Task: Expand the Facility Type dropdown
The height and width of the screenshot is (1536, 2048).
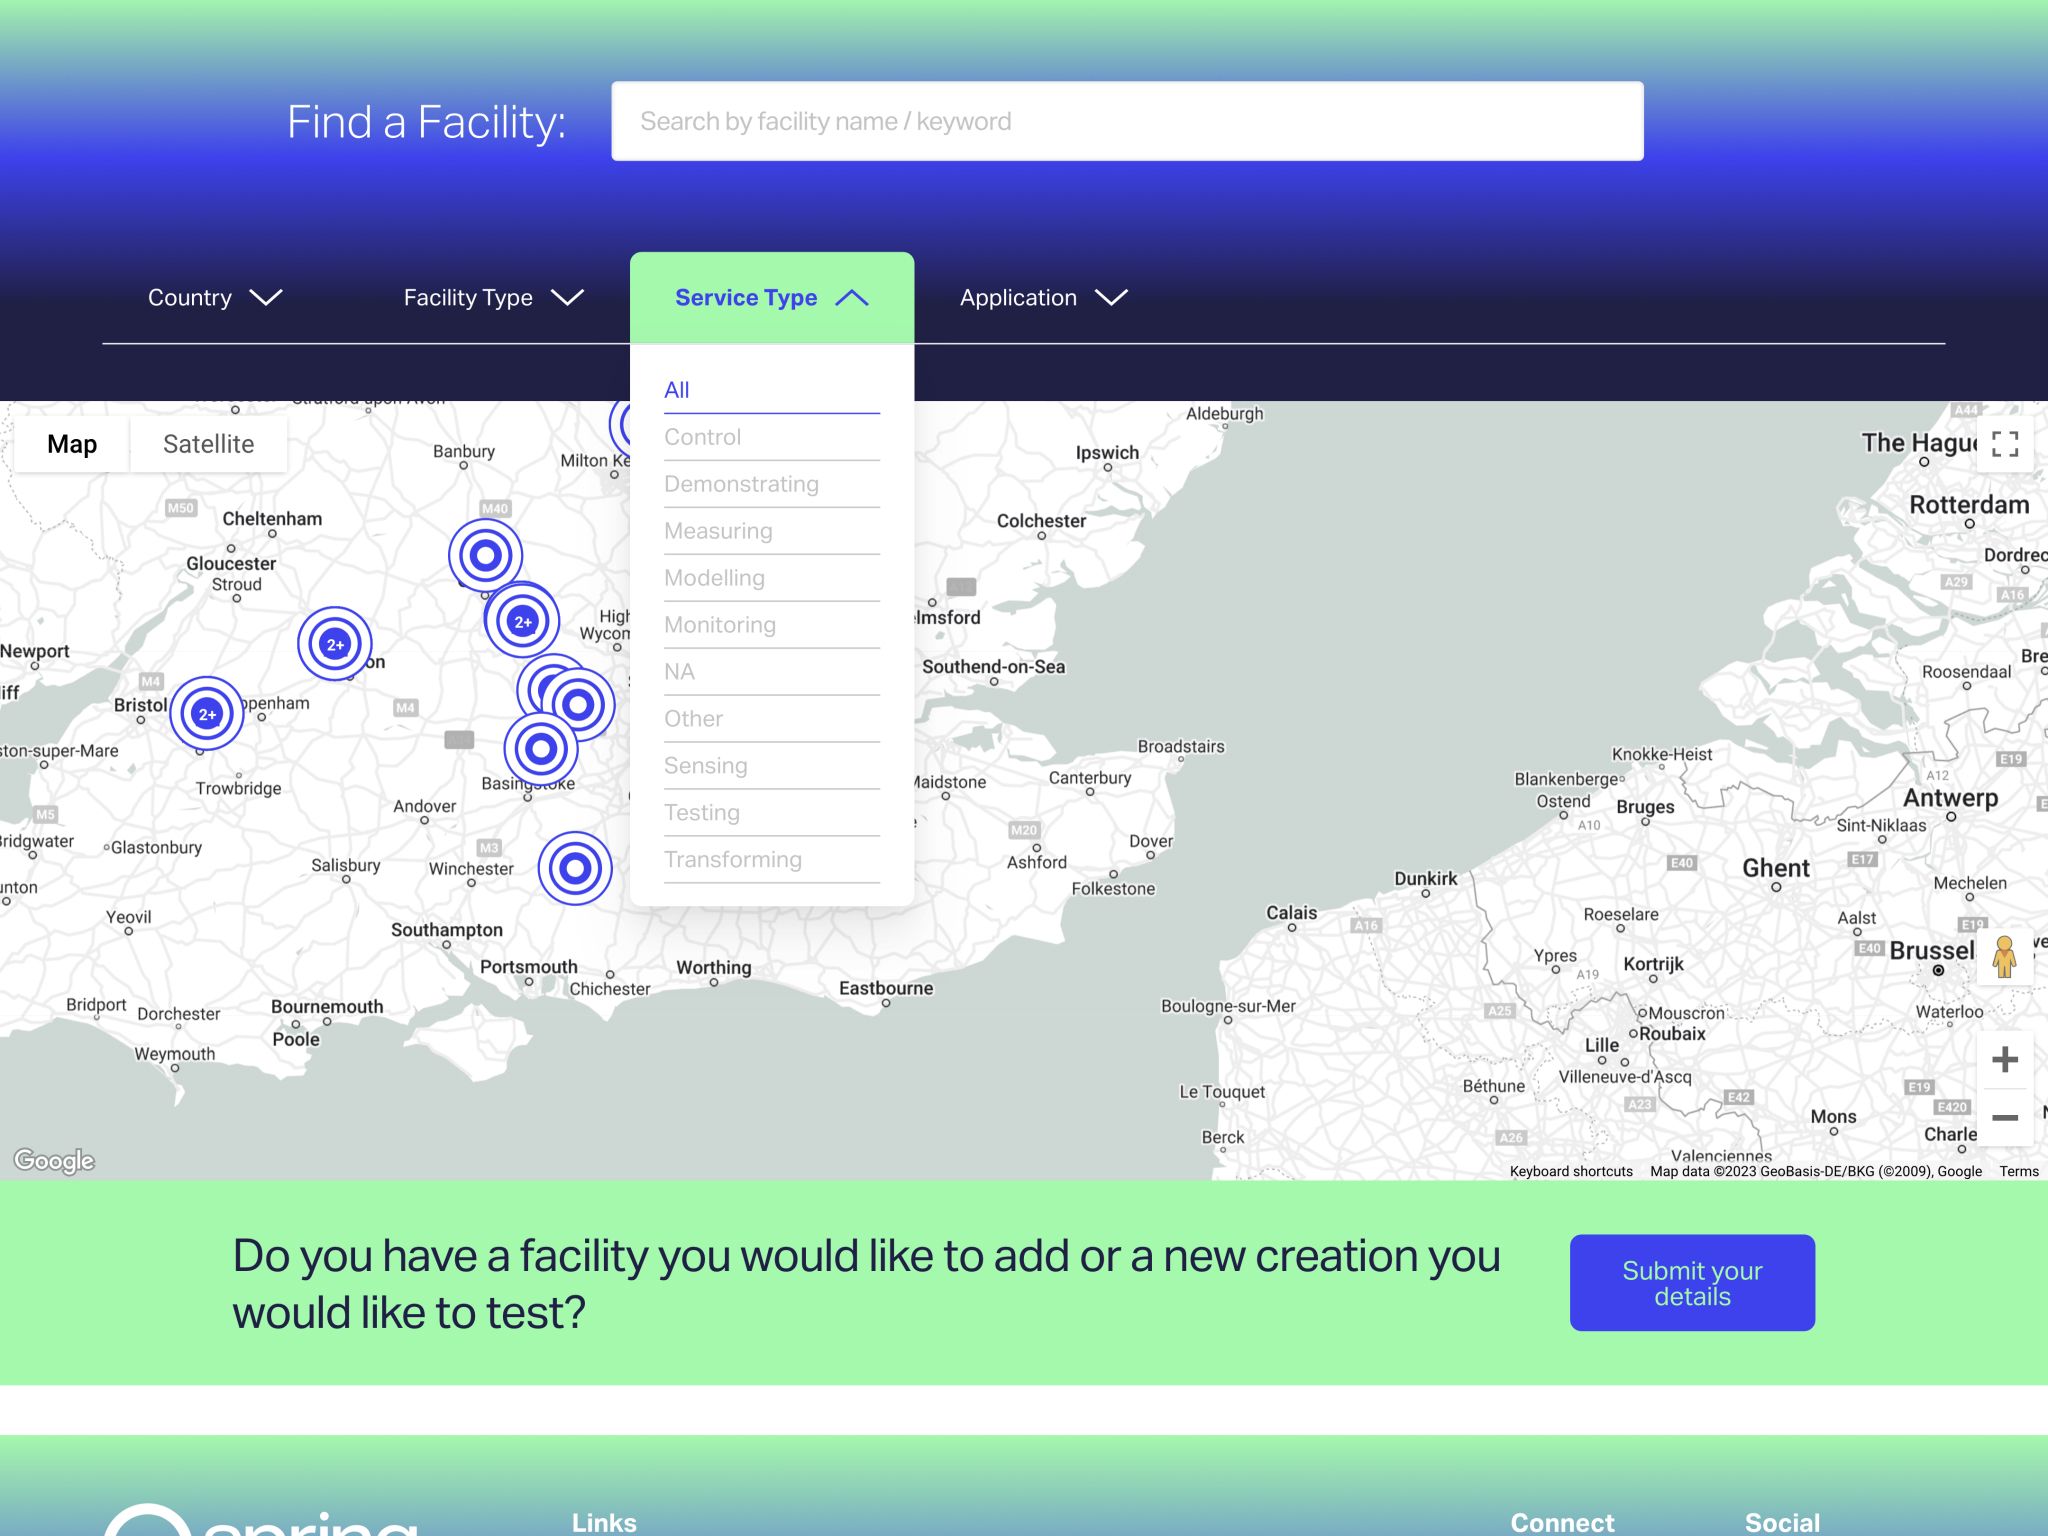Action: (x=493, y=298)
